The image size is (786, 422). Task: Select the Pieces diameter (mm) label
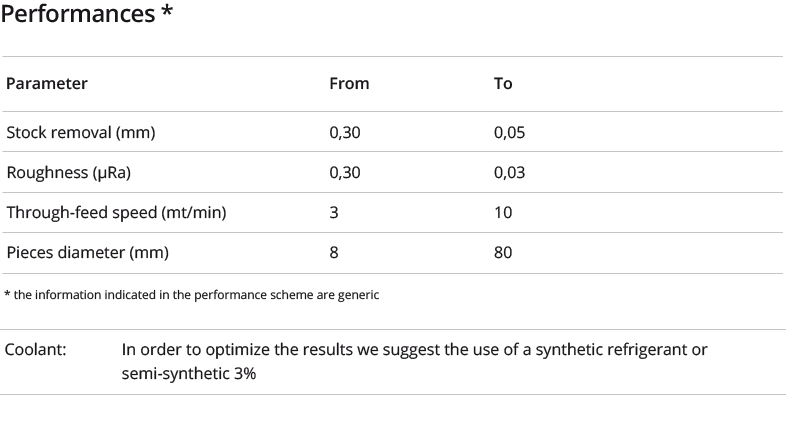(87, 252)
